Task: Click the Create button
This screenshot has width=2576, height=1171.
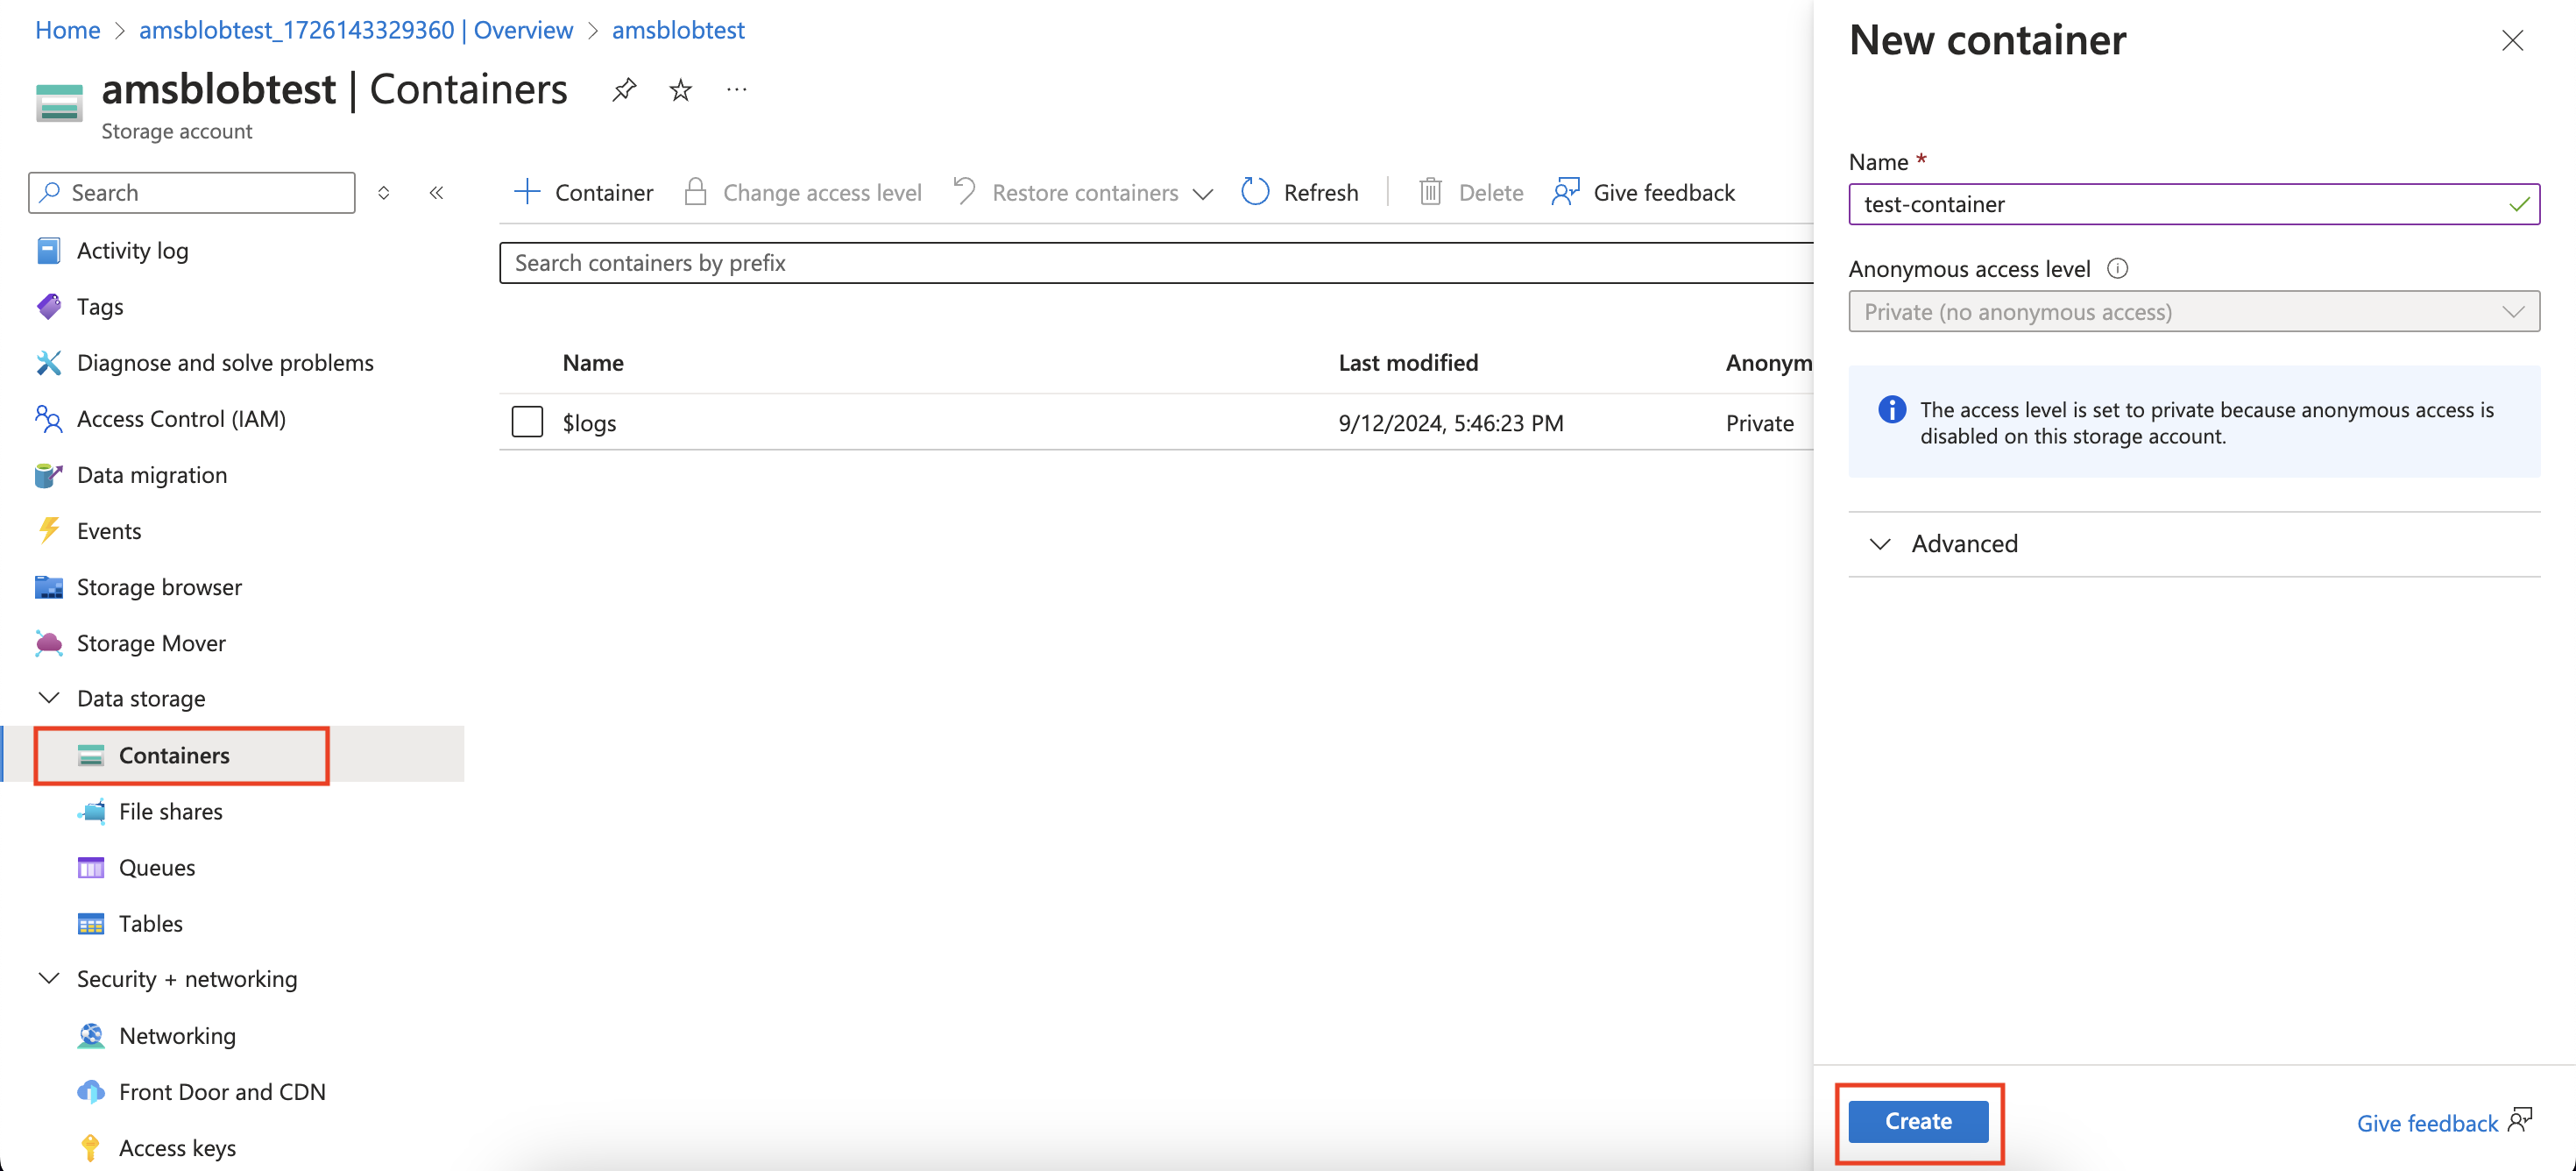Action: 1918,1121
